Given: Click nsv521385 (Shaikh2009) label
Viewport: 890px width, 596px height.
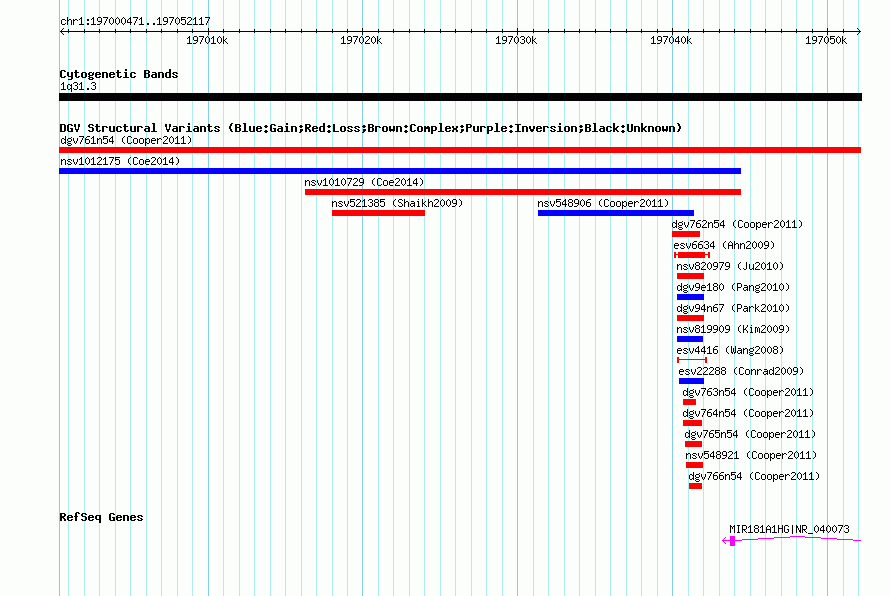Looking at the screenshot, I should pyautogui.click(x=397, y=203).
